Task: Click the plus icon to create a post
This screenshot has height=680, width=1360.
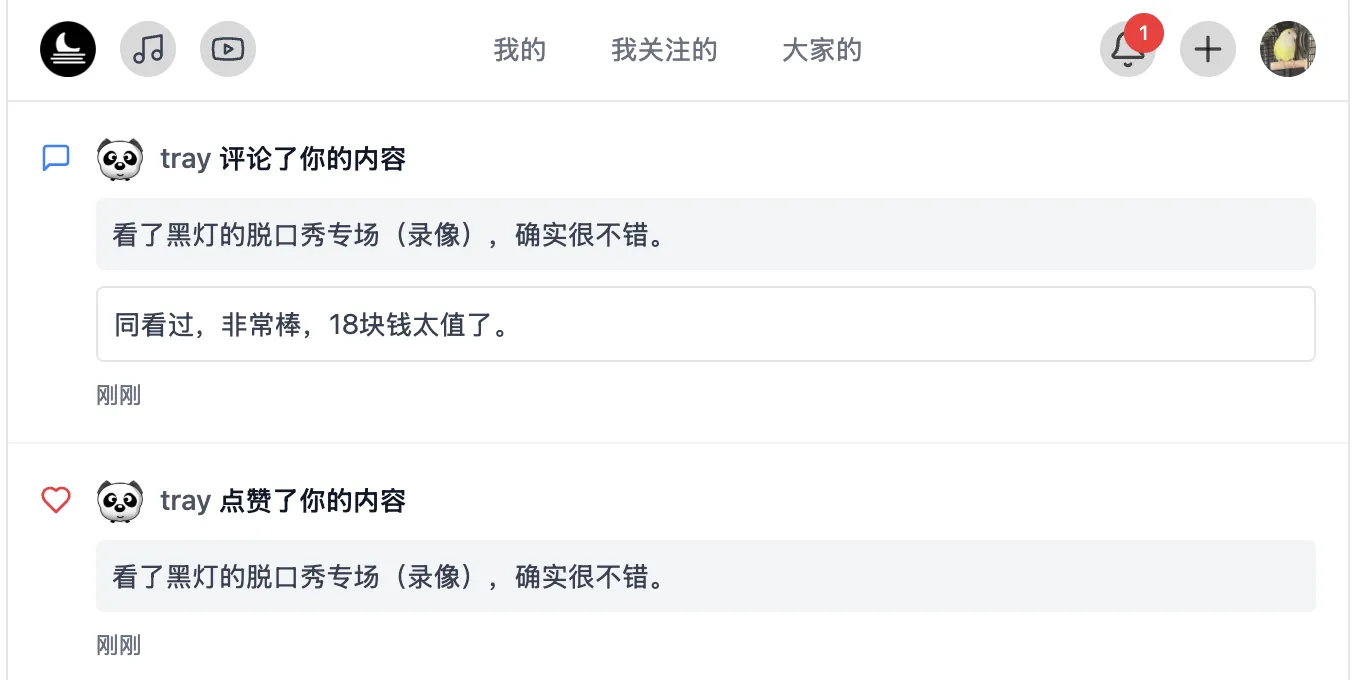Action: click(1208, 49)
